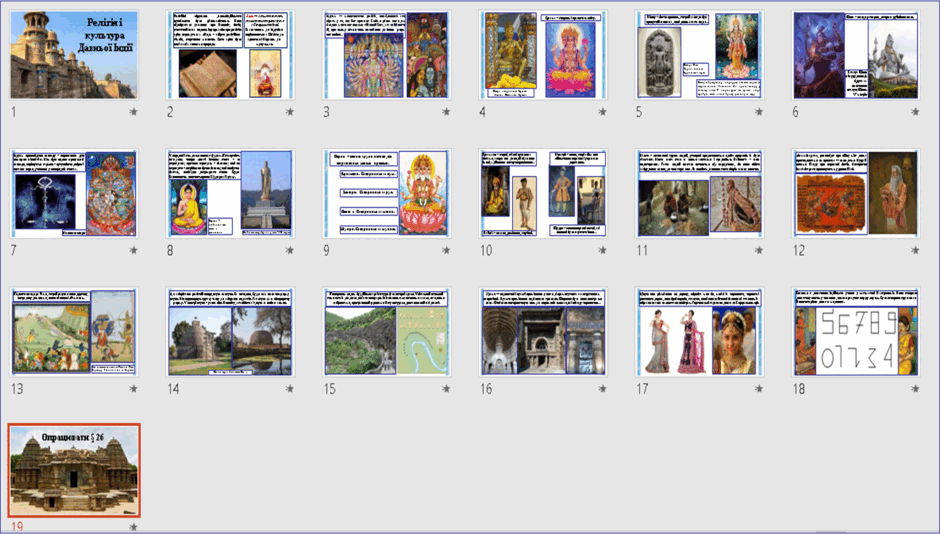Select slide 17 thumbnail with sari dresses
Image resolution: width=940 pixels, height=534 pixels.
[x=700, y=332]
